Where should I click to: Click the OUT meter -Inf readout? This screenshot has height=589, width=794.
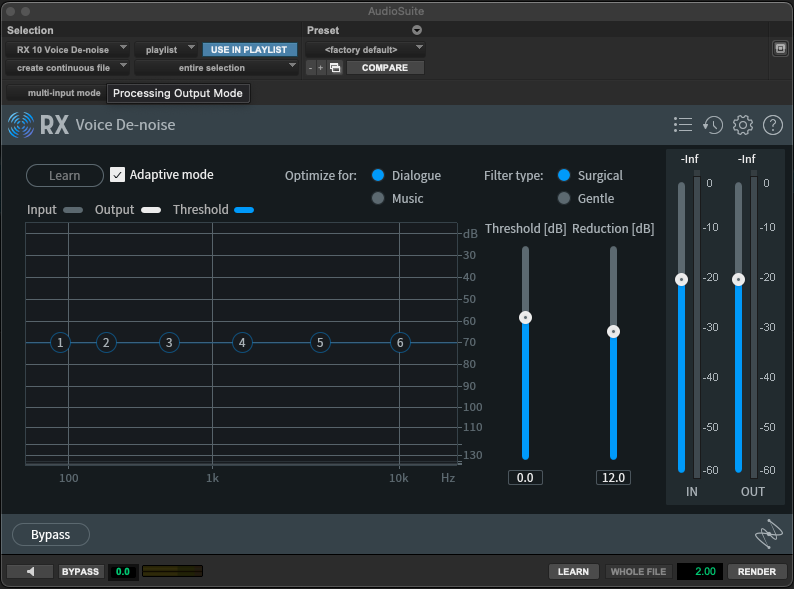[746, 159]
